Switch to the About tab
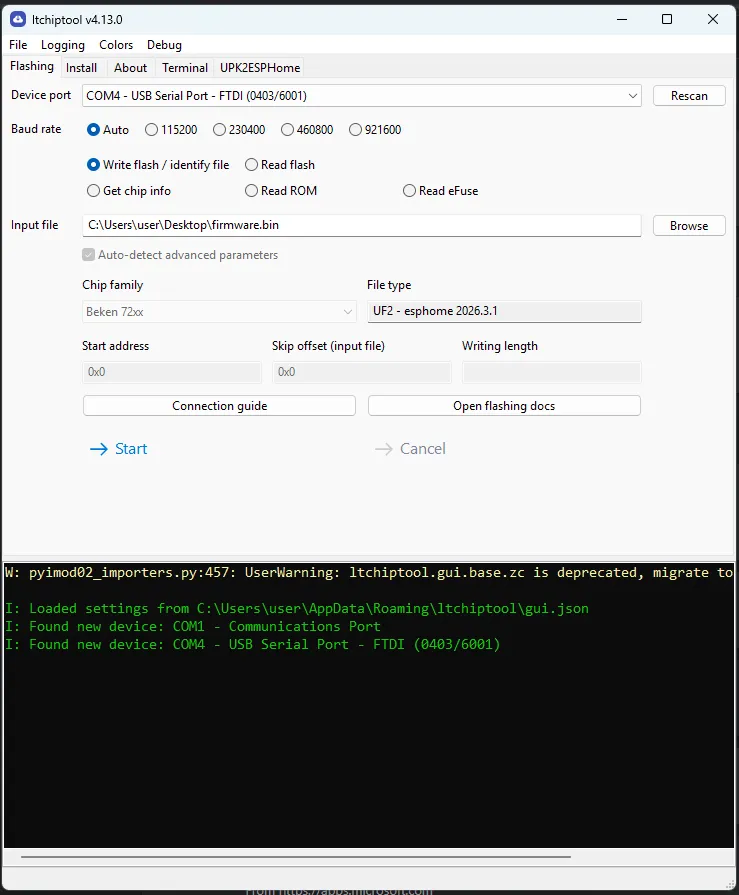 (x=131, y=68)
